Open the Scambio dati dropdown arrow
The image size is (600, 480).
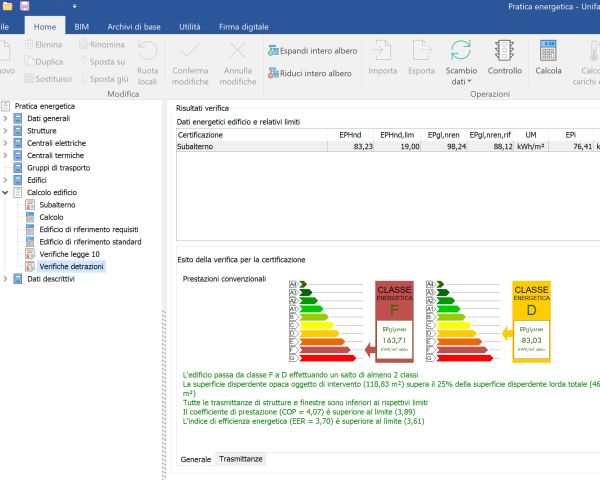(469, 82)
